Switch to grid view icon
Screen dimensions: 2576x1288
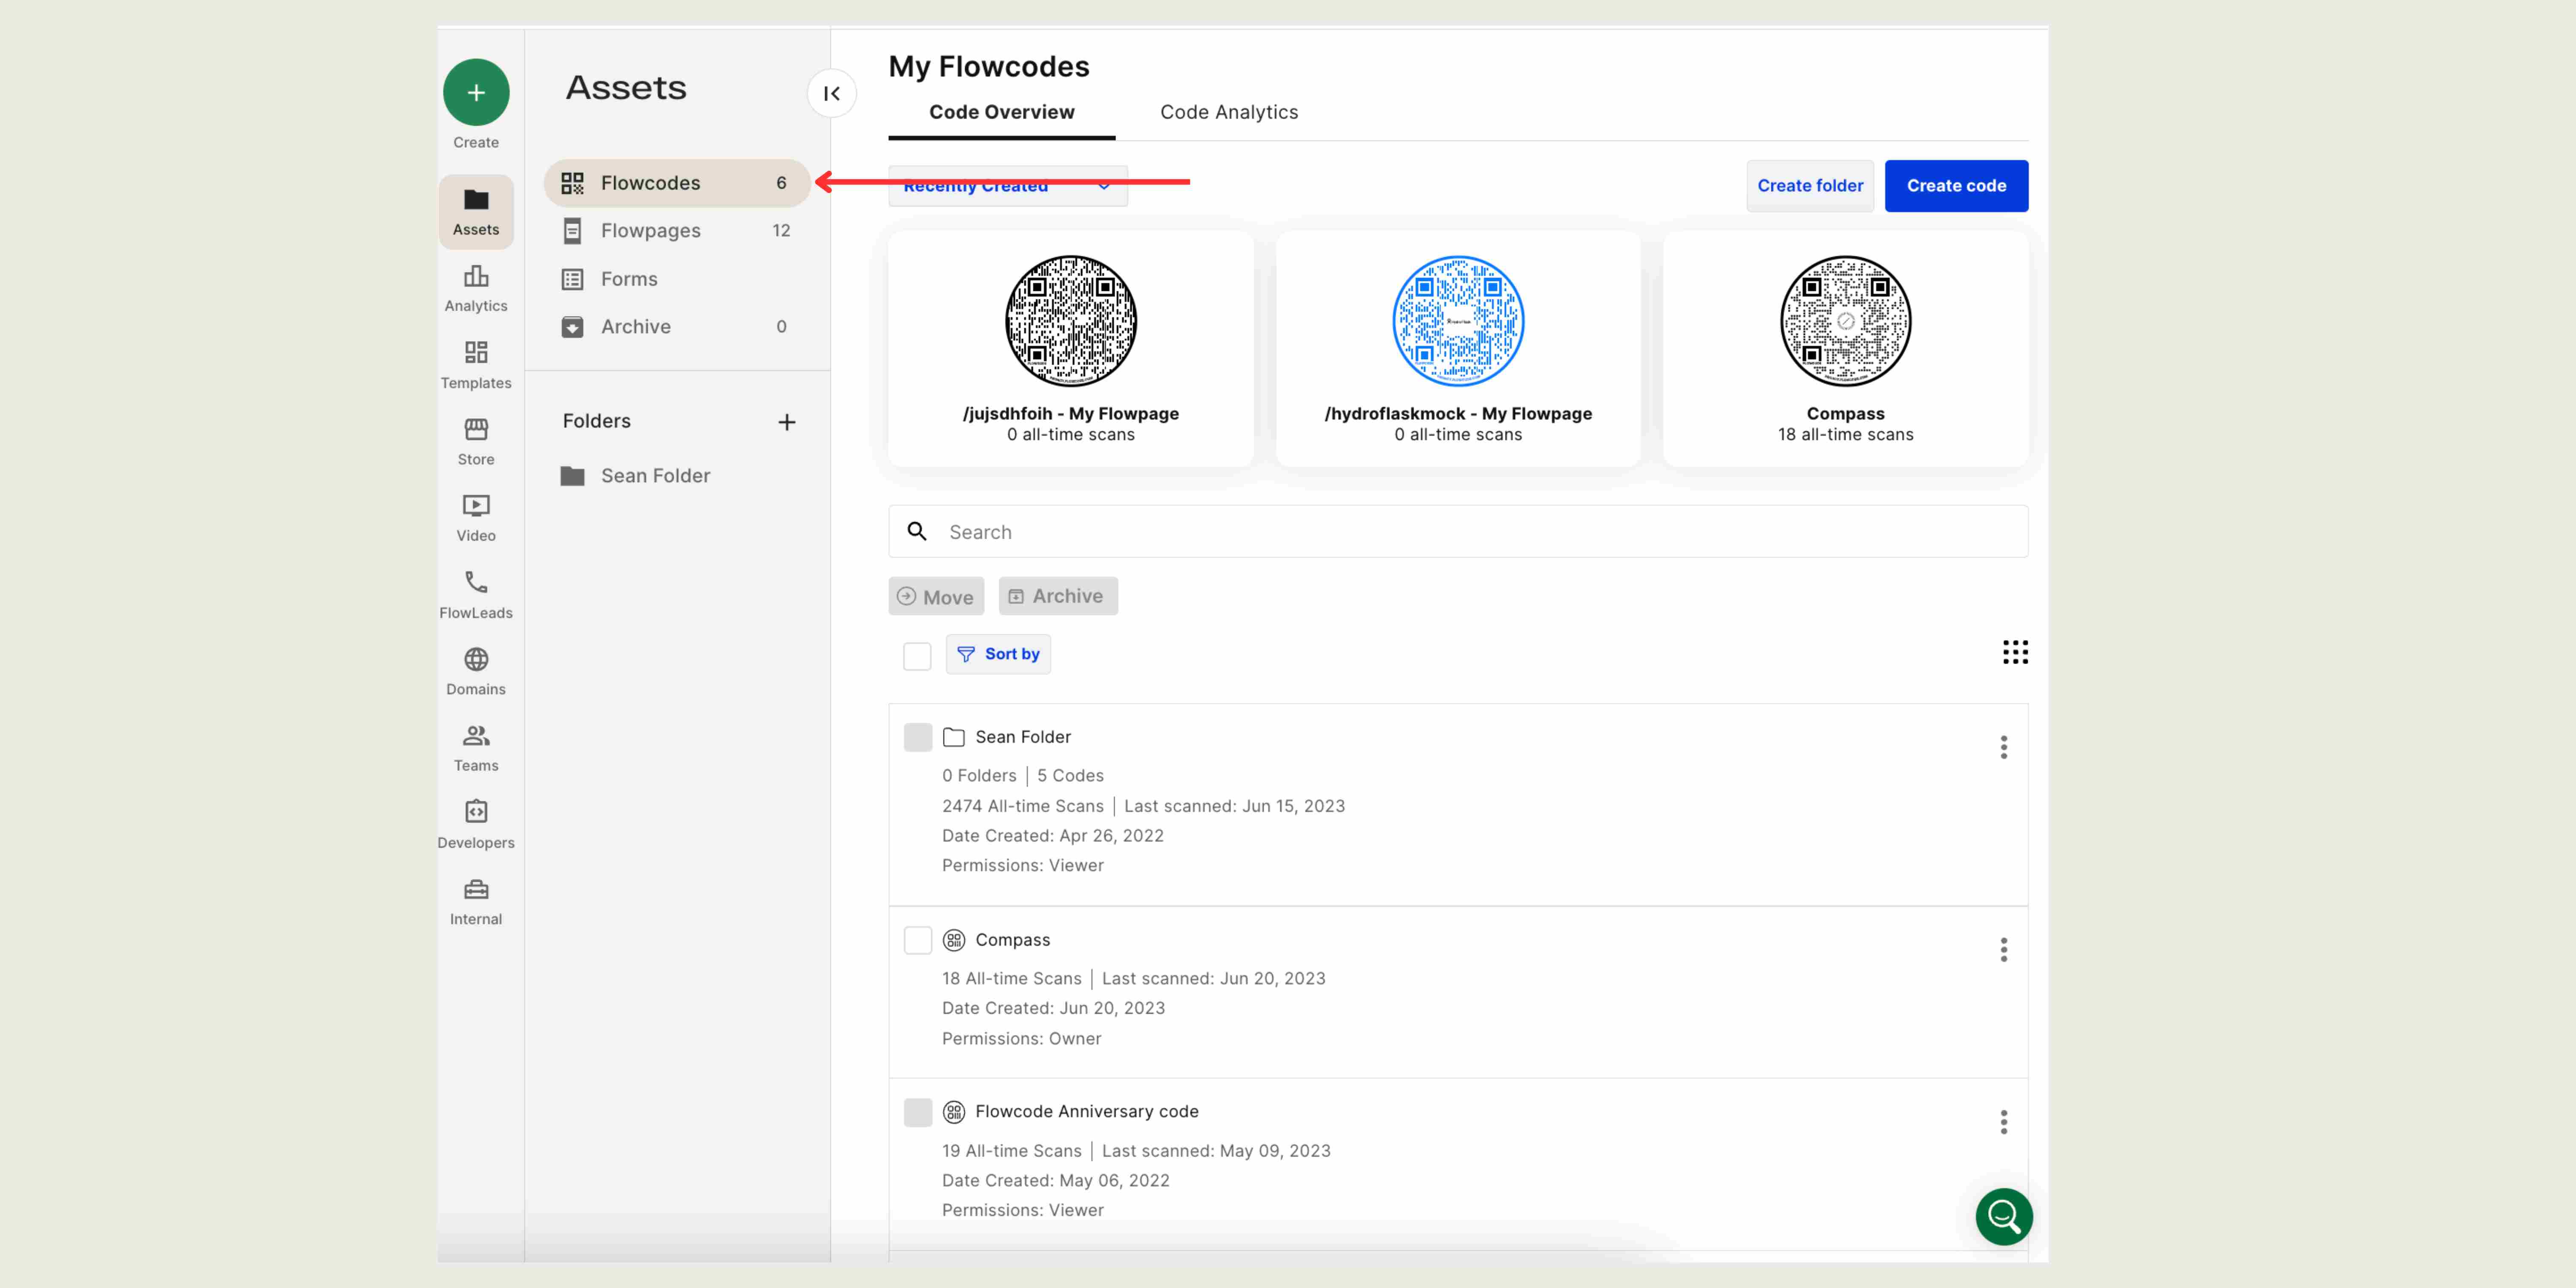2015,653
